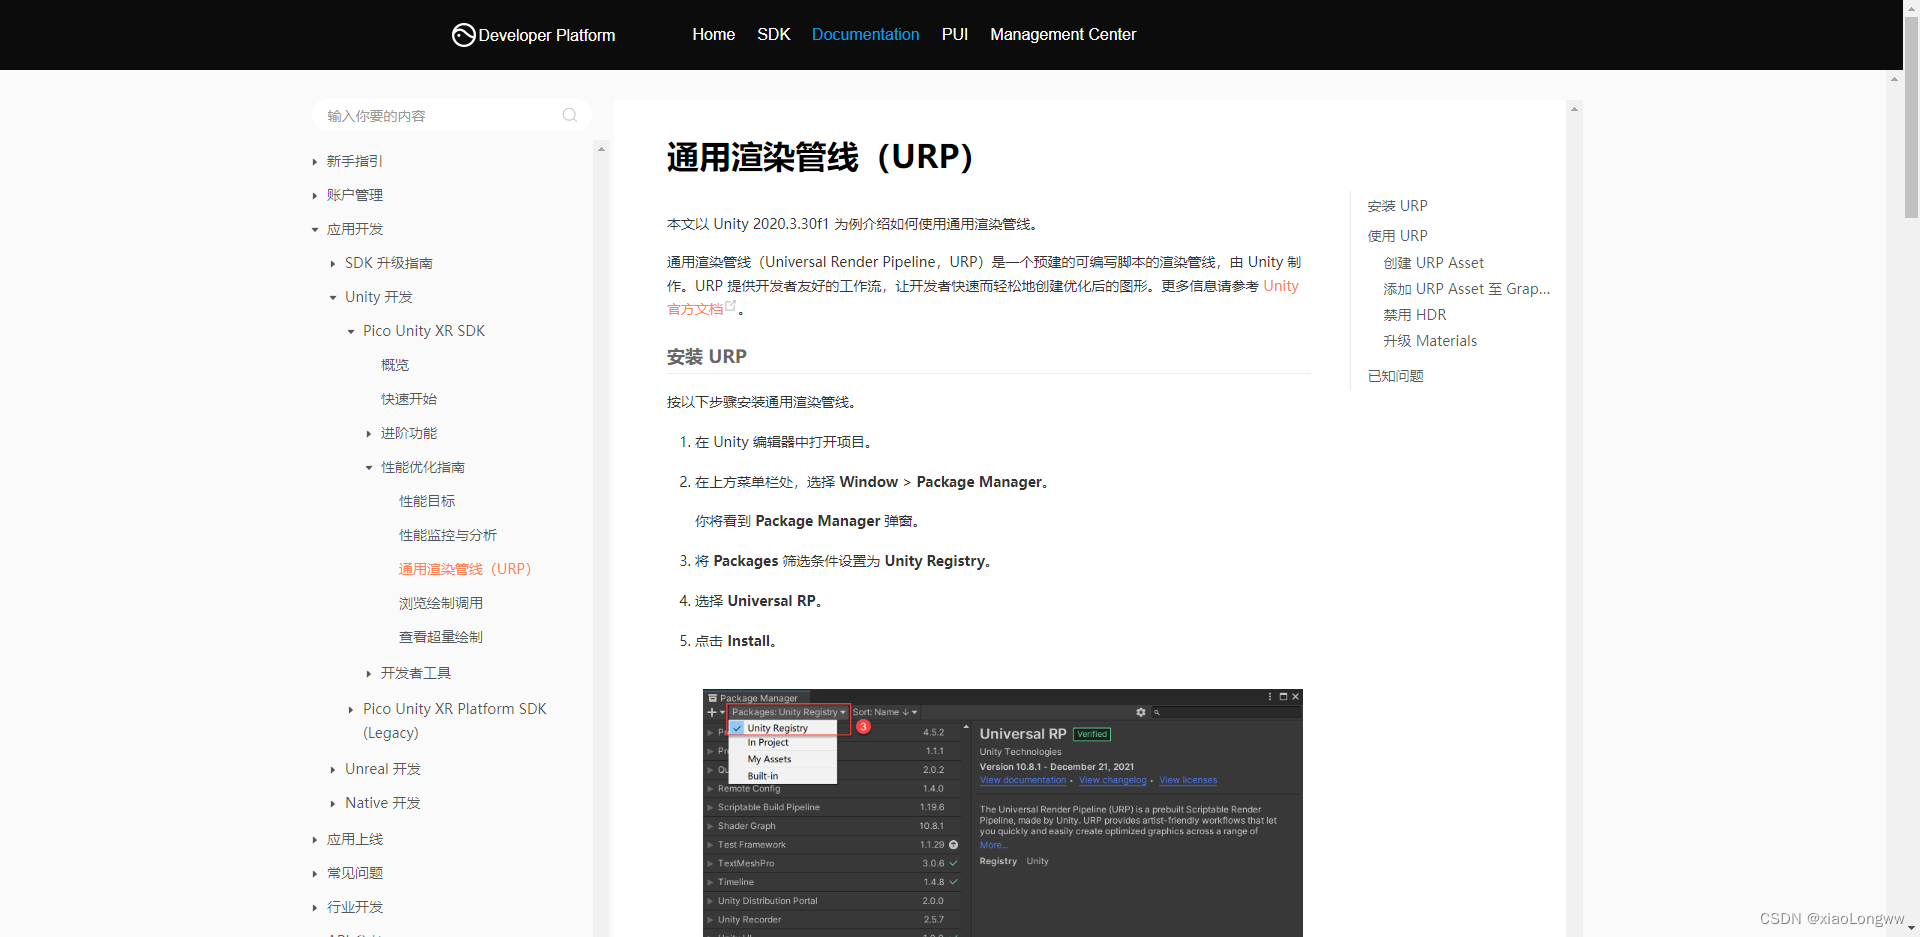Jump to 使用 URP in table of contents
Screen dimensions: 1920x937
(x=1398, y=236)
